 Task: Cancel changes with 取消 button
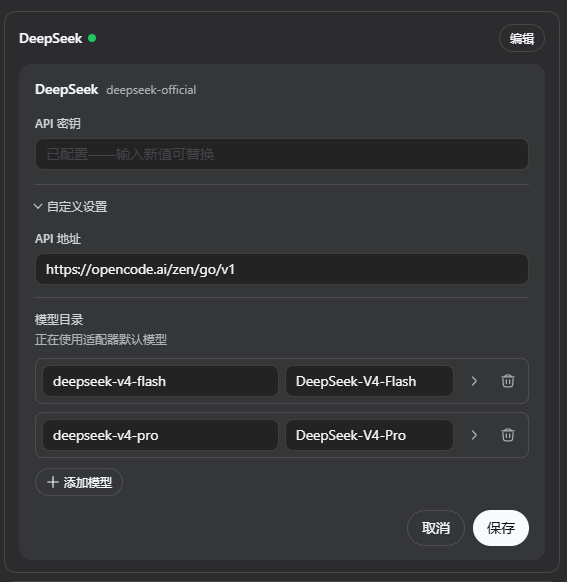436,527
